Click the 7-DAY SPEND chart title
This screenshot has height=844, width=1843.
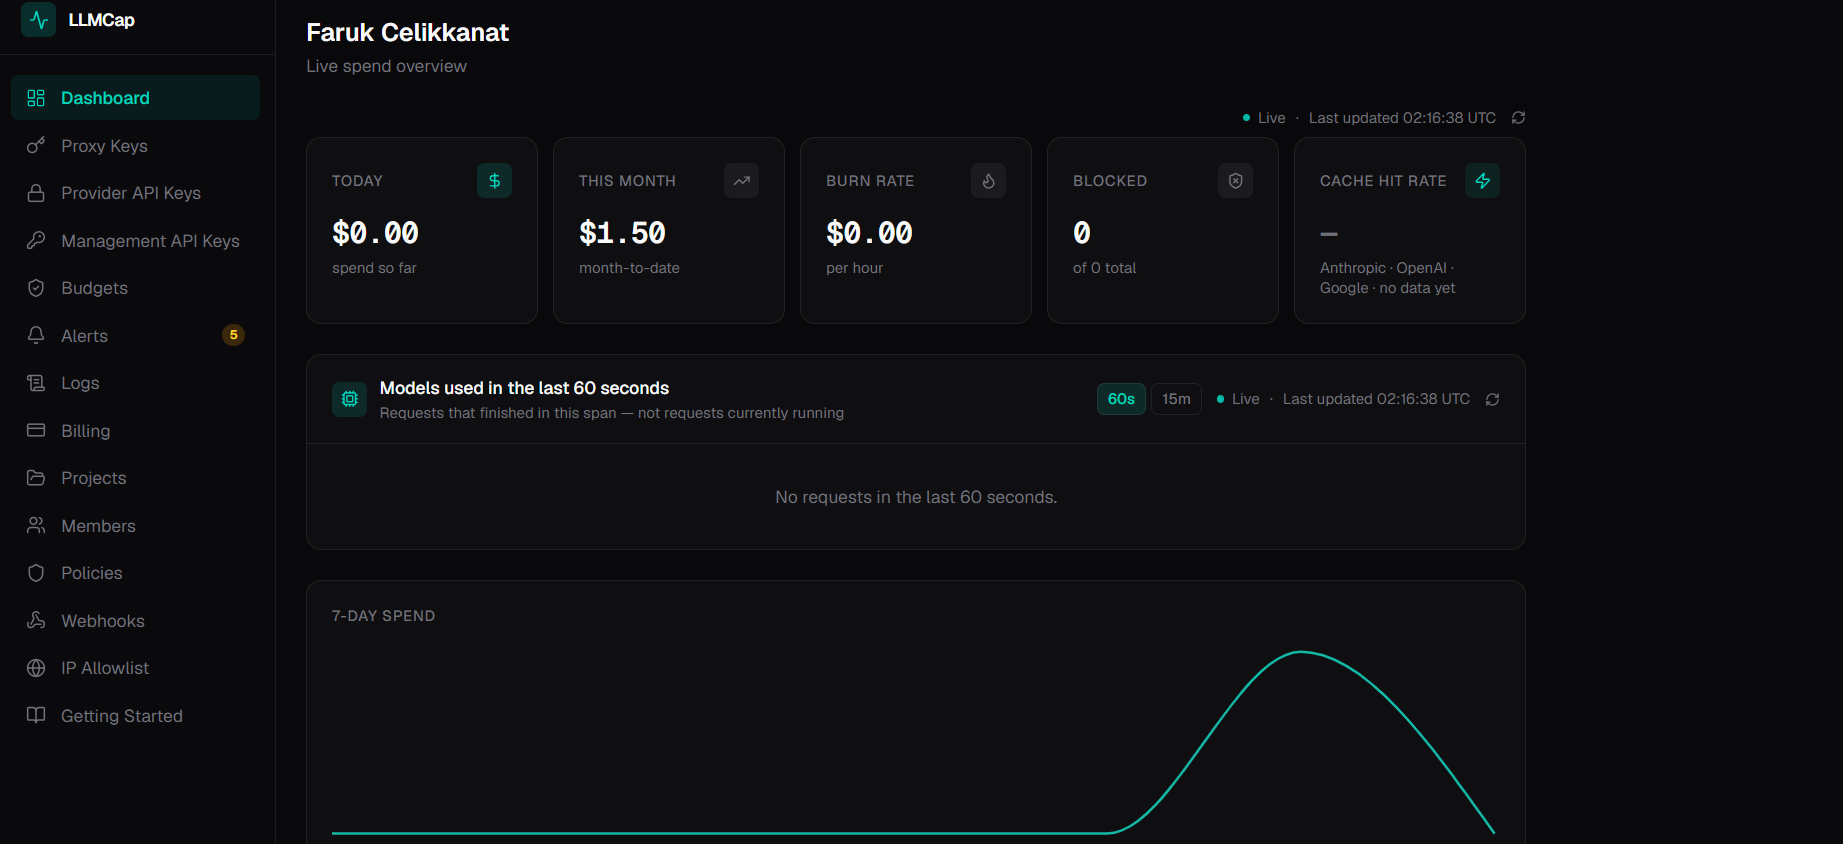click(x=383, y=616)
